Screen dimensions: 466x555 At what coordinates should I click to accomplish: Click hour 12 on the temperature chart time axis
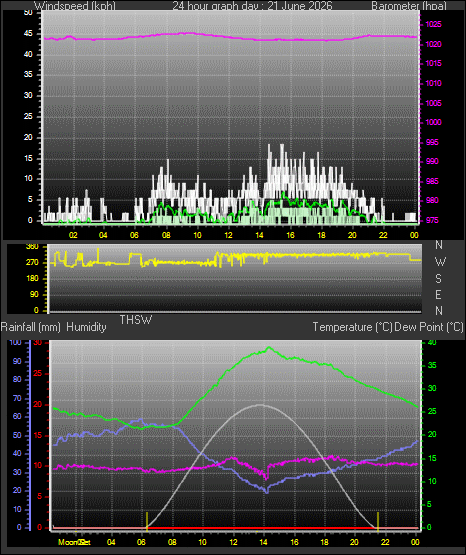coord(233,542)
